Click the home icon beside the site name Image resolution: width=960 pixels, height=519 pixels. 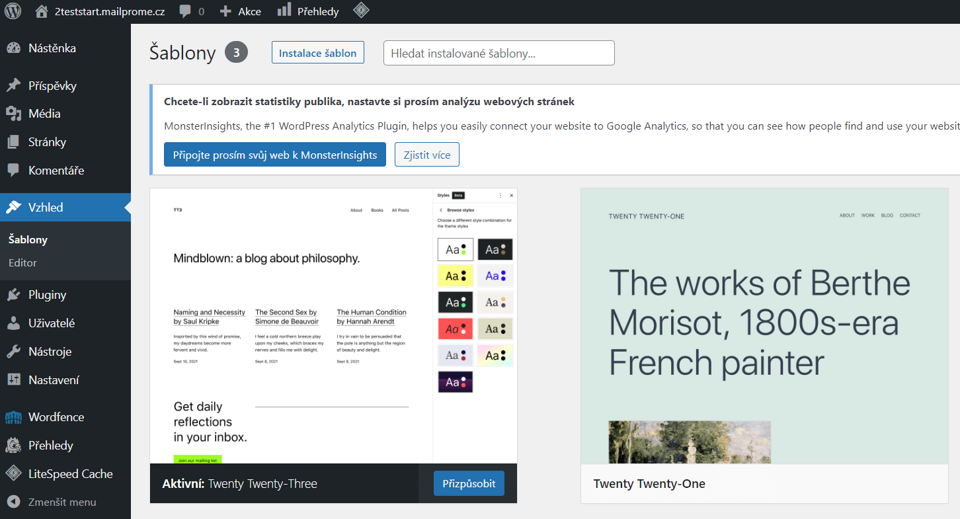[41, 11]
